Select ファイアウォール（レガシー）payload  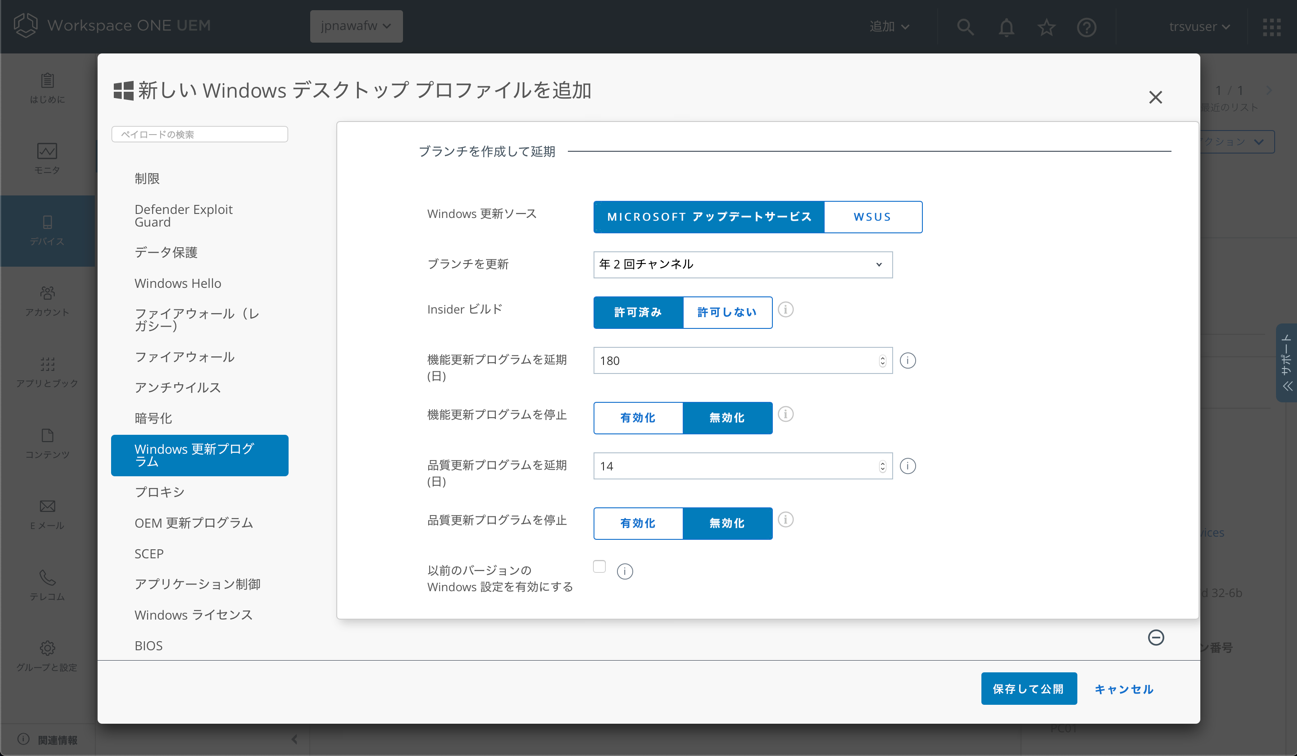tap(197, 320)
